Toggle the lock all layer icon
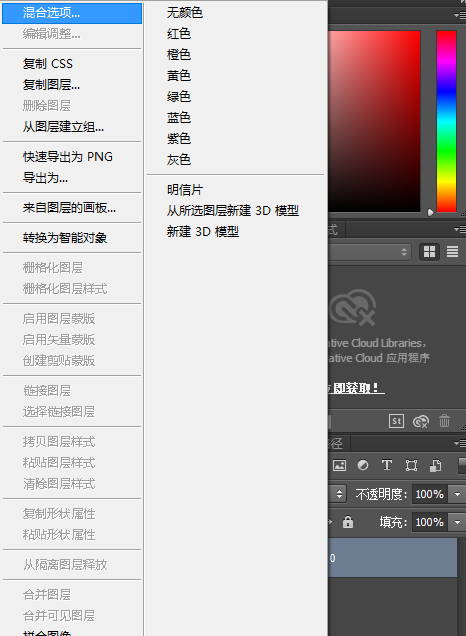Viewport: 466px width, 636px height. [348, 522]
